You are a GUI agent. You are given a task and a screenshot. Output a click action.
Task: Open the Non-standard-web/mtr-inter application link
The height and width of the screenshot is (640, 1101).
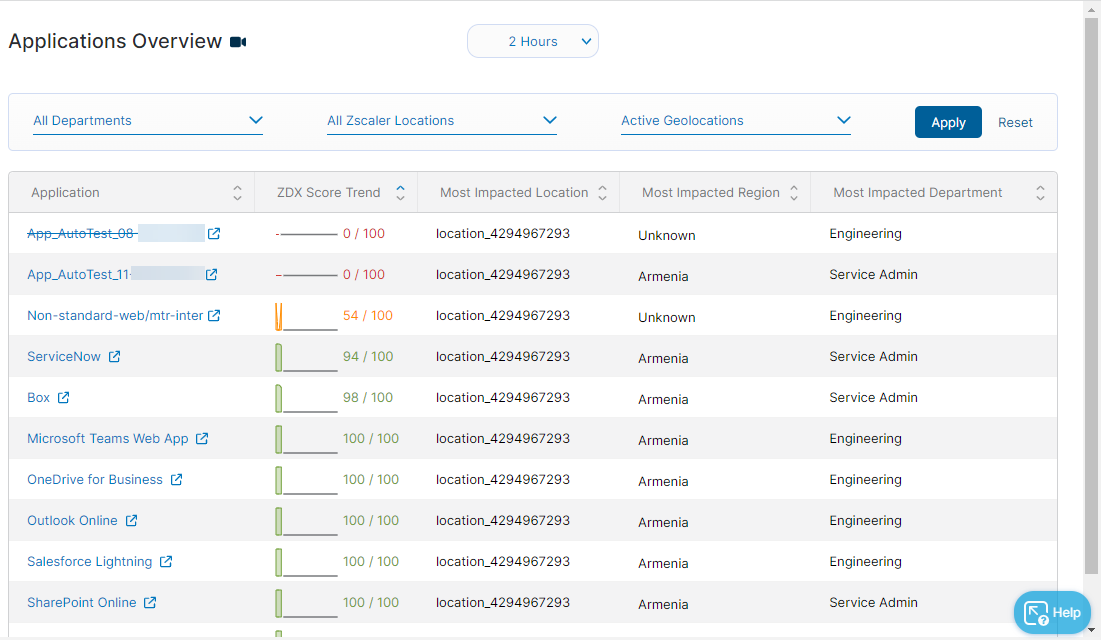pos(115,316)
